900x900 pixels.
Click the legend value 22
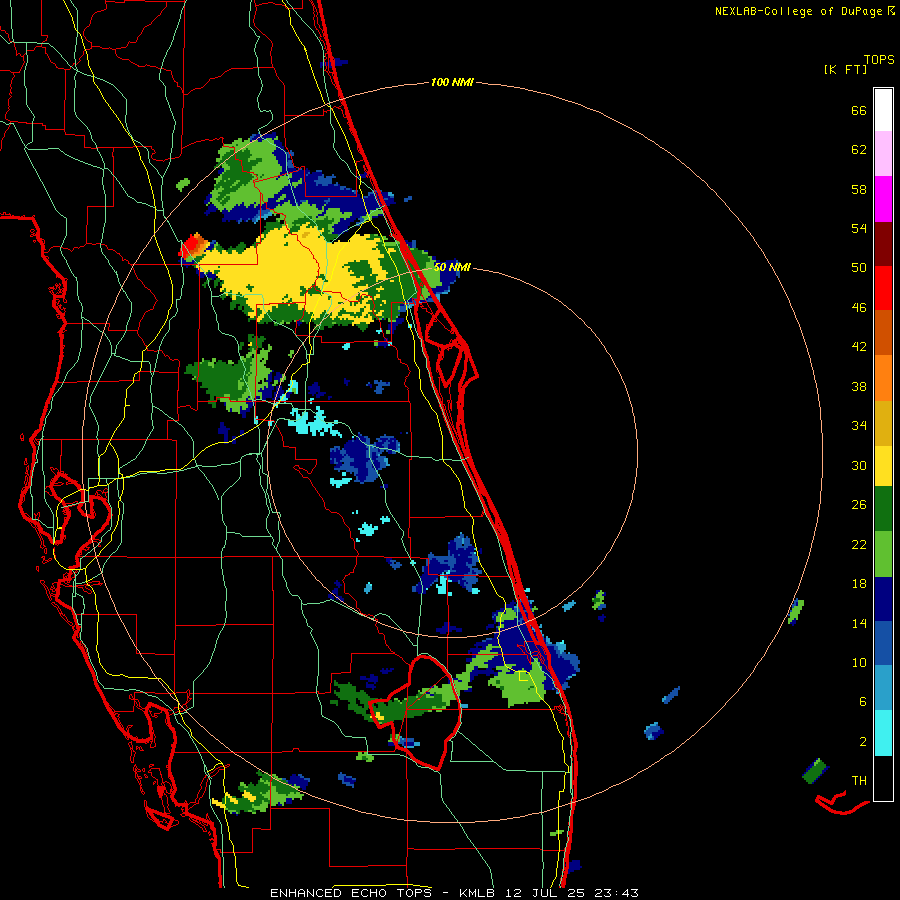click(859, 545)
